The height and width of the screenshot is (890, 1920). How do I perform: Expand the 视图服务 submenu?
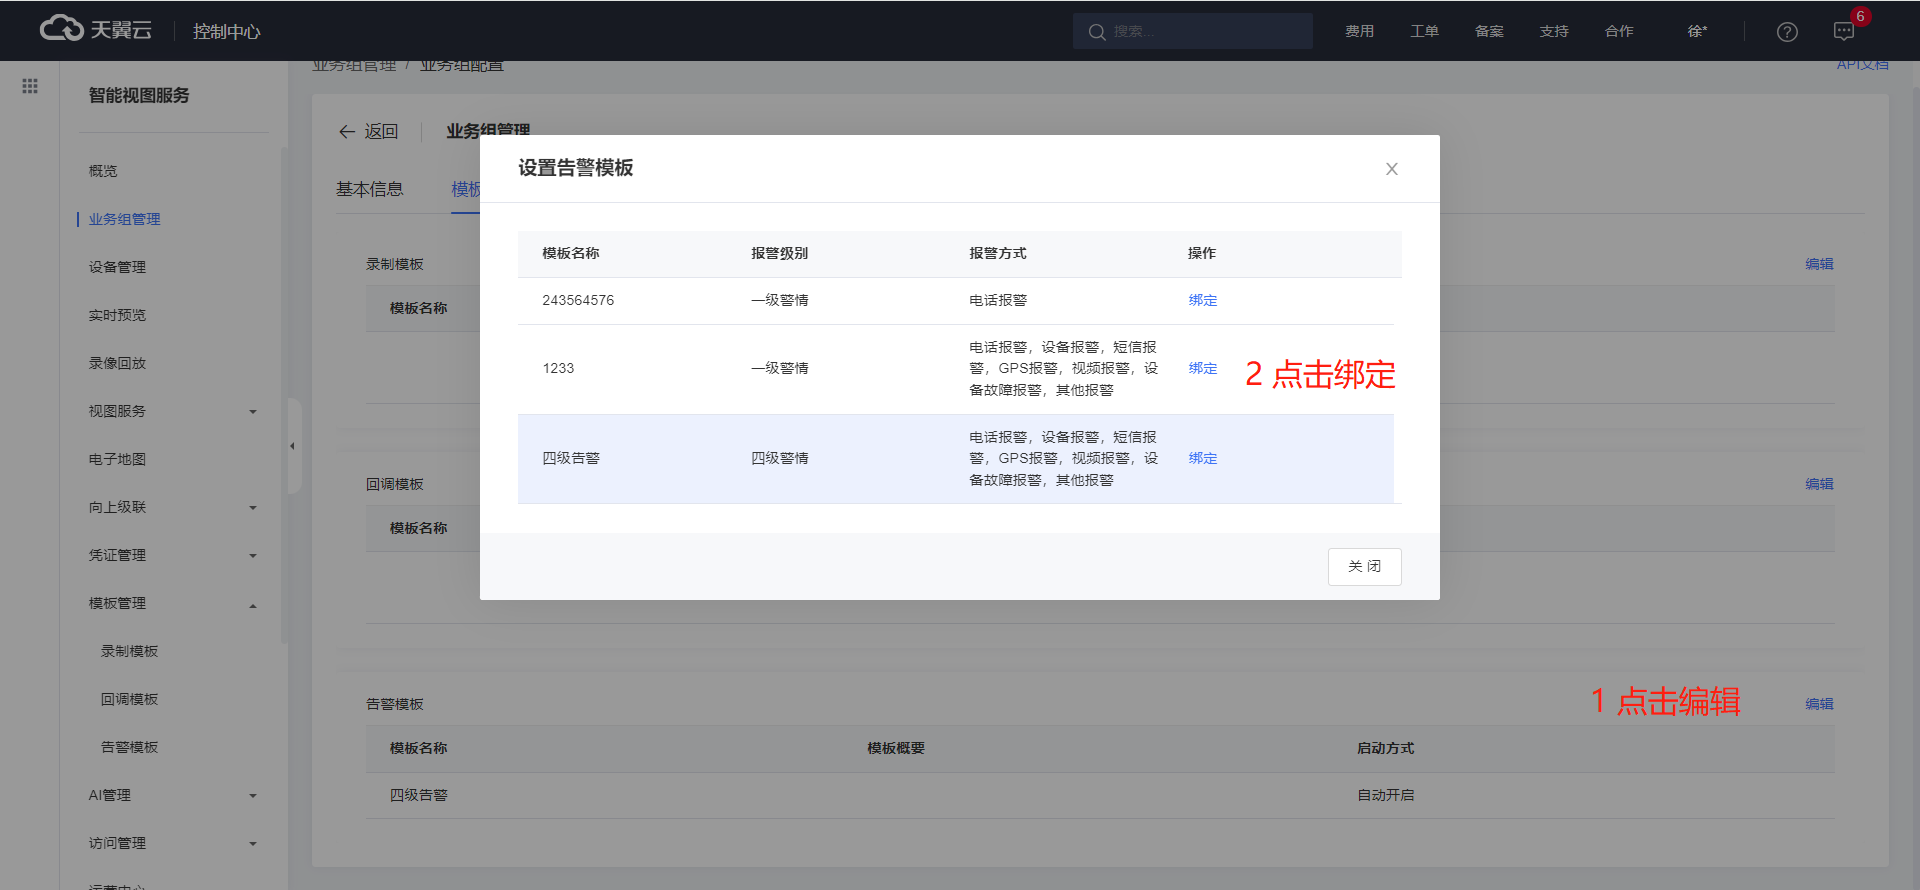coord(253,412)
